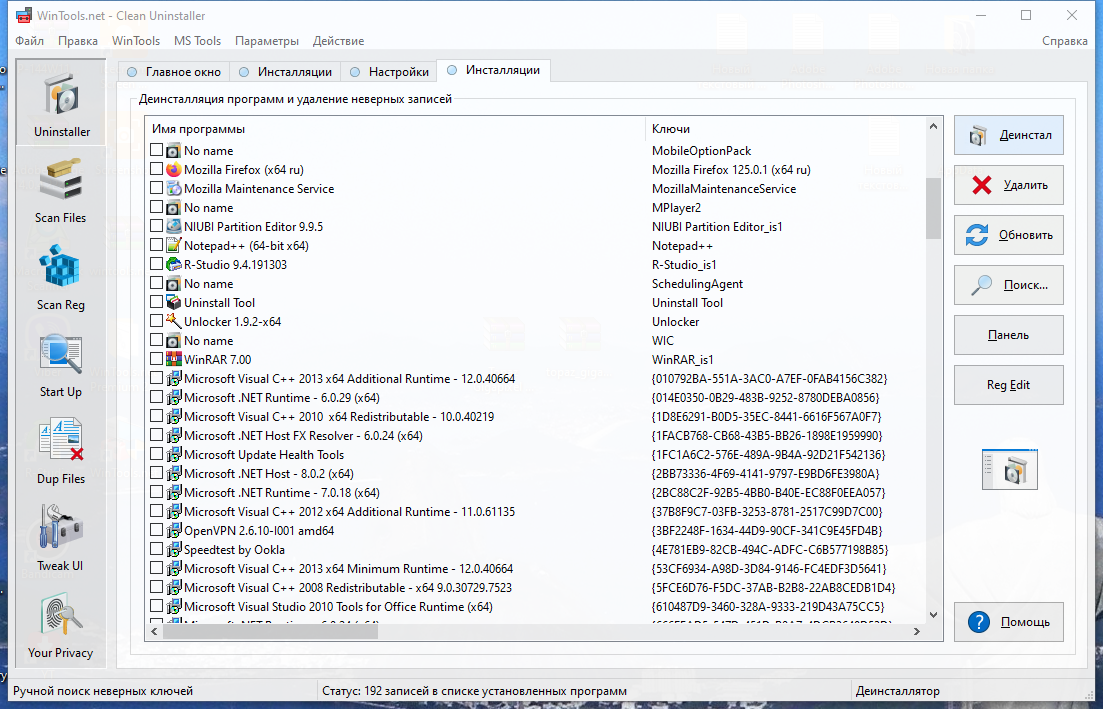Click the vertical scrollbar up arrow
The height and width of the screenshot is (709, 1103).
pyautogui.click(x=933, y=127)
